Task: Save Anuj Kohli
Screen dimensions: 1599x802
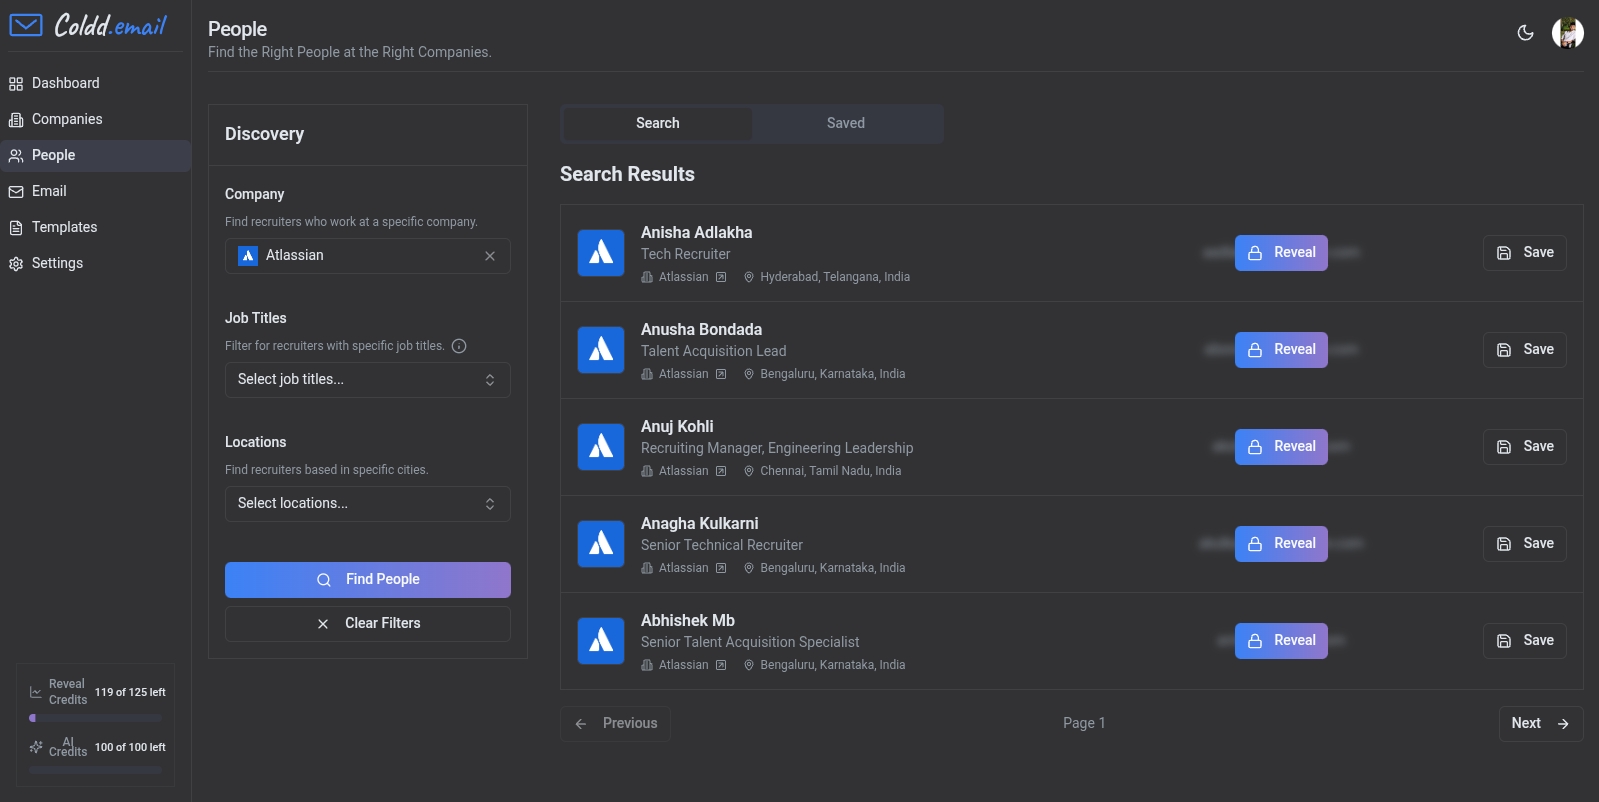Action: point(1525,447)
